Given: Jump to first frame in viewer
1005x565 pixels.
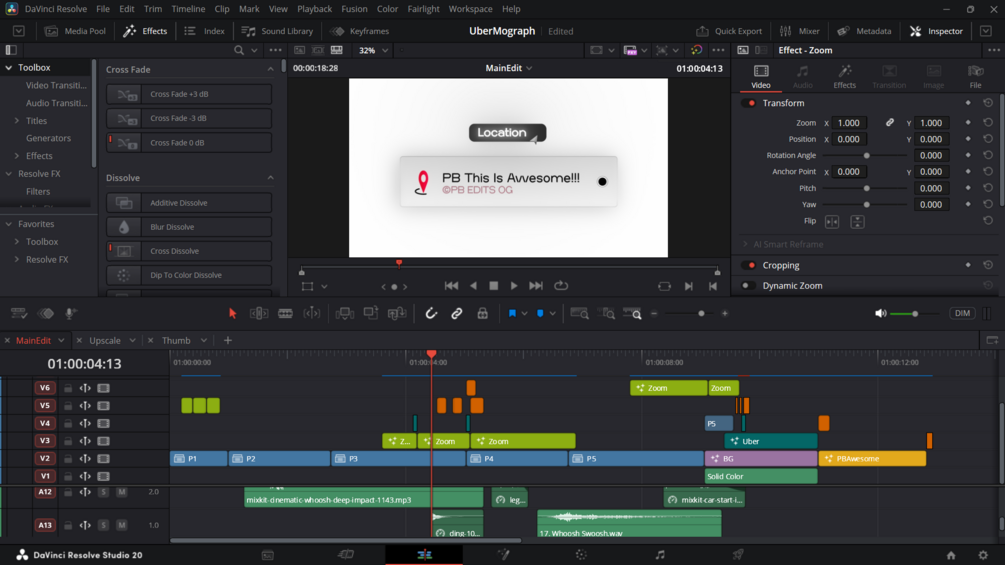Looking at the screenshot, I should [451, 286].
